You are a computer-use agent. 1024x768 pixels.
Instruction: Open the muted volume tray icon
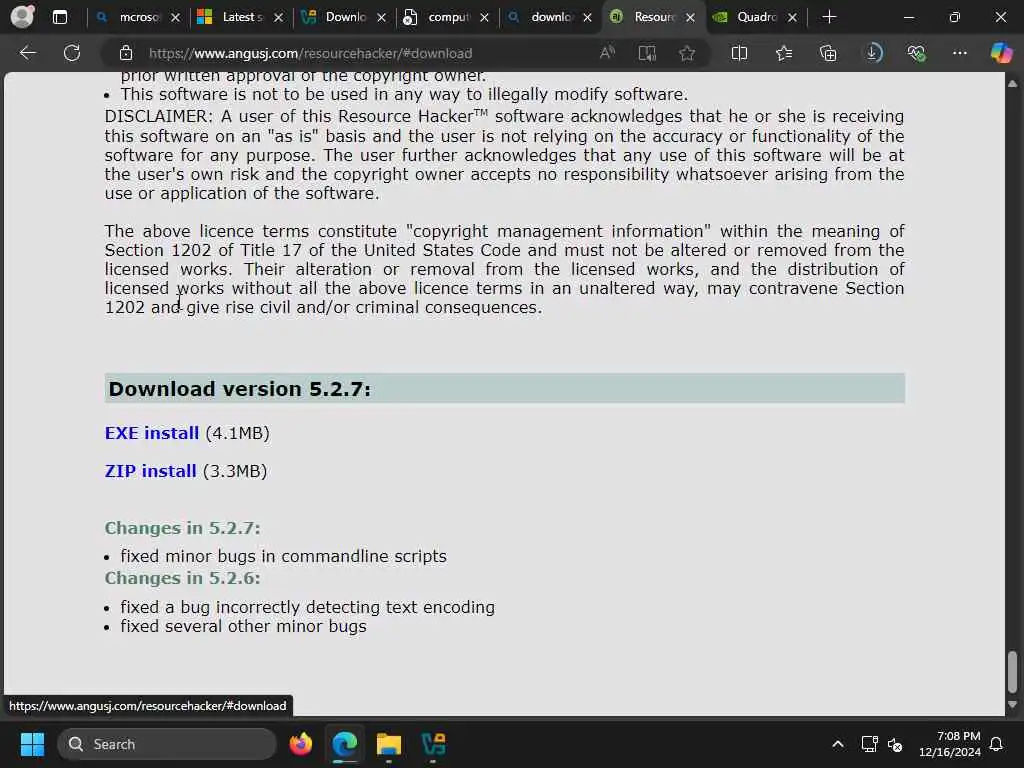[895, 744]
